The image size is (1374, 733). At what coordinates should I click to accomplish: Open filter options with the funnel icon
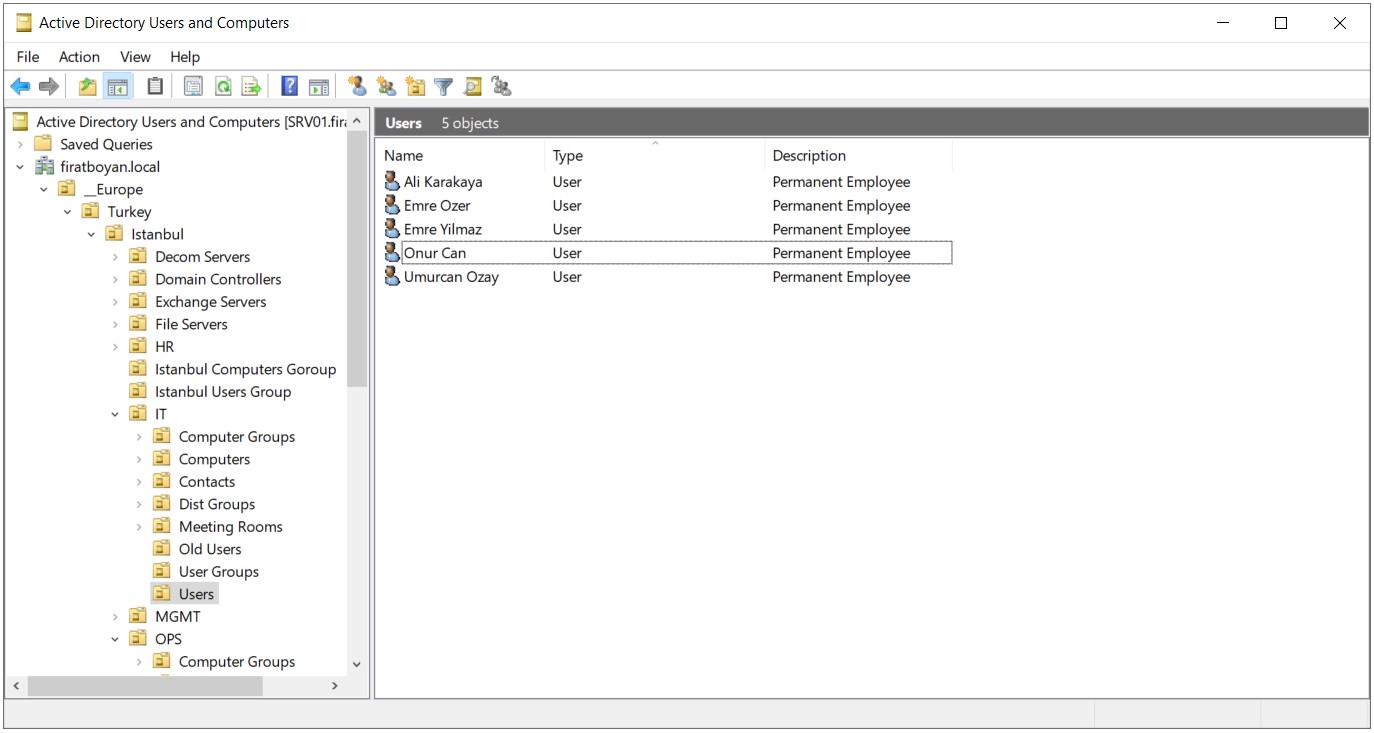click(443, 87)
